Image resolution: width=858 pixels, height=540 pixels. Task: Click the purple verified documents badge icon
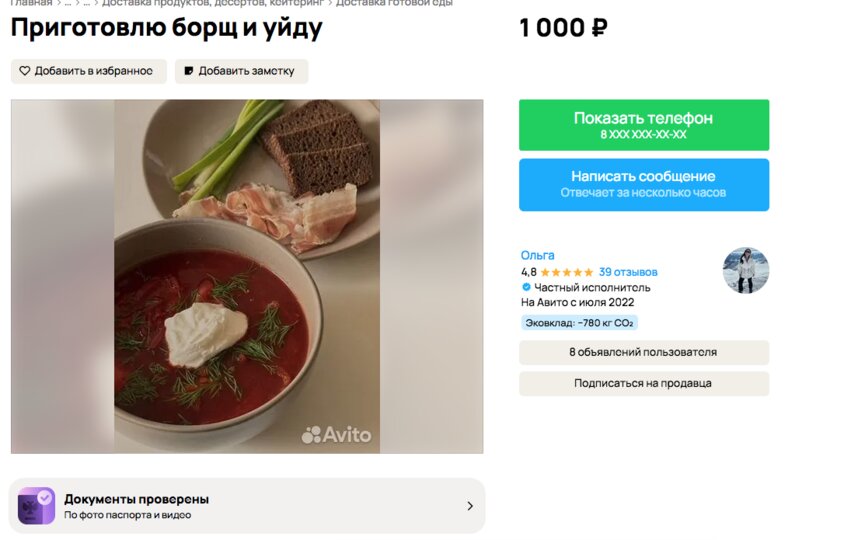pyautogui.click(x=37, y=506)
